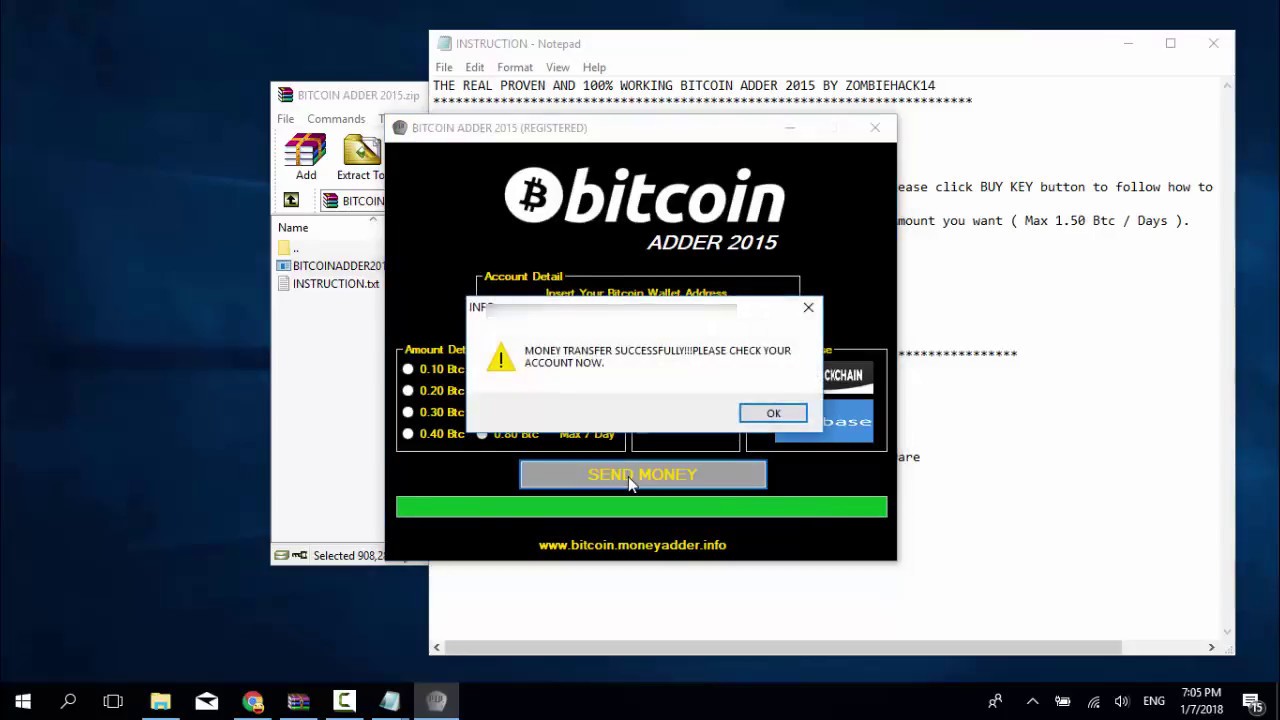Open the Camtasia icon on the taskbar
Image resolution: width=1280 pixels, height=720 pixels.
tap(344, 702)
